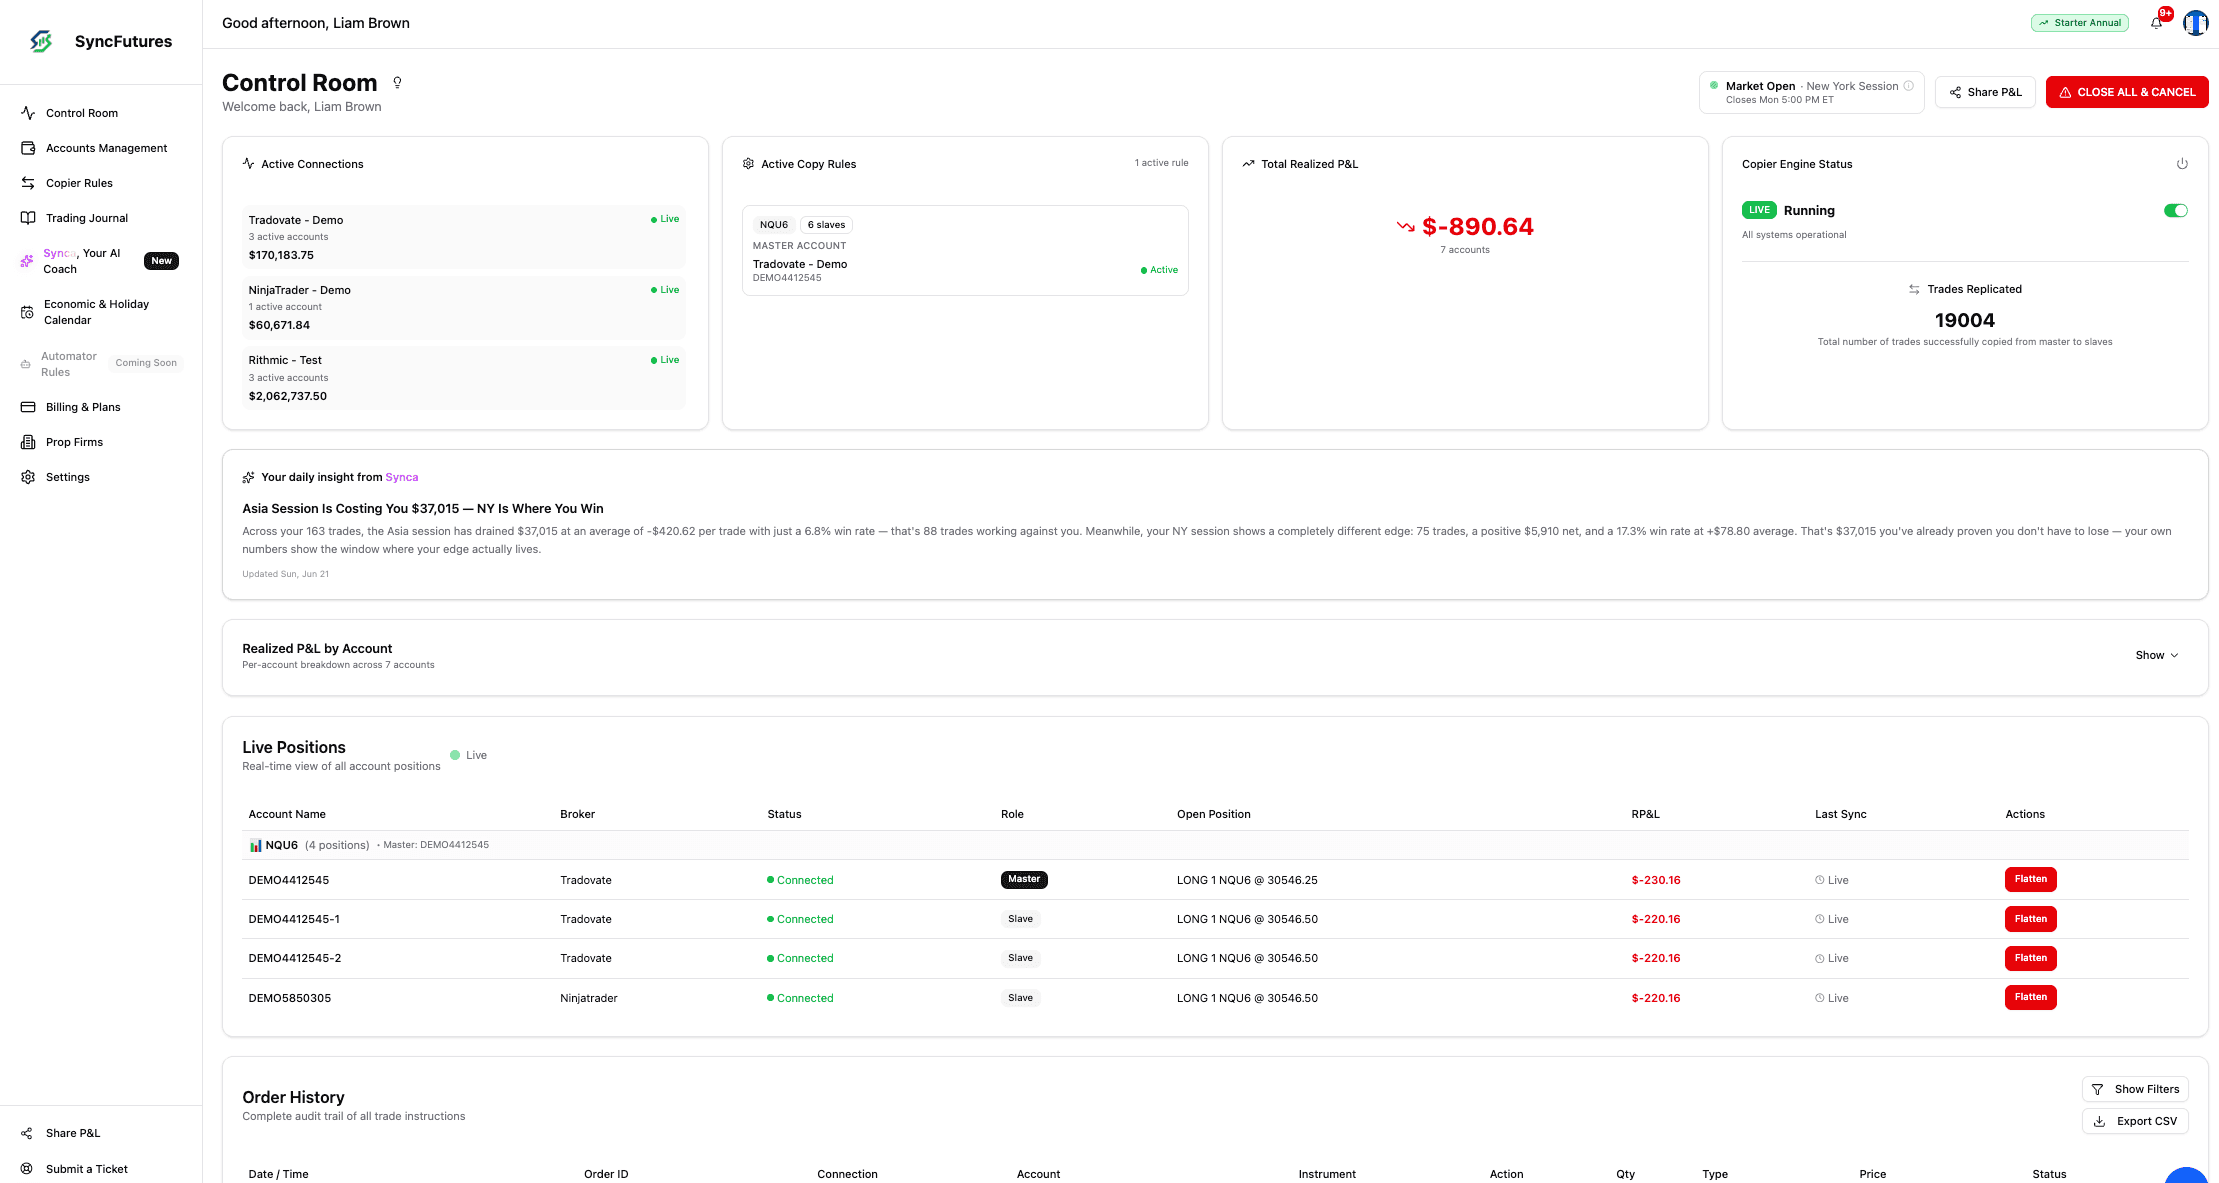Flatten the DEMO4412545-1 position
Screen dimensions: 2219x1183
[2030, 919]
